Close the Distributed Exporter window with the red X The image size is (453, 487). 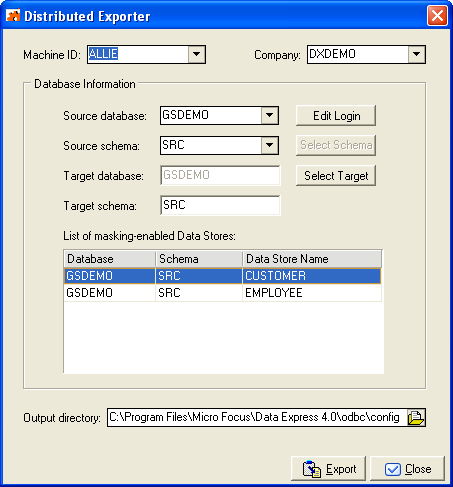437,15
